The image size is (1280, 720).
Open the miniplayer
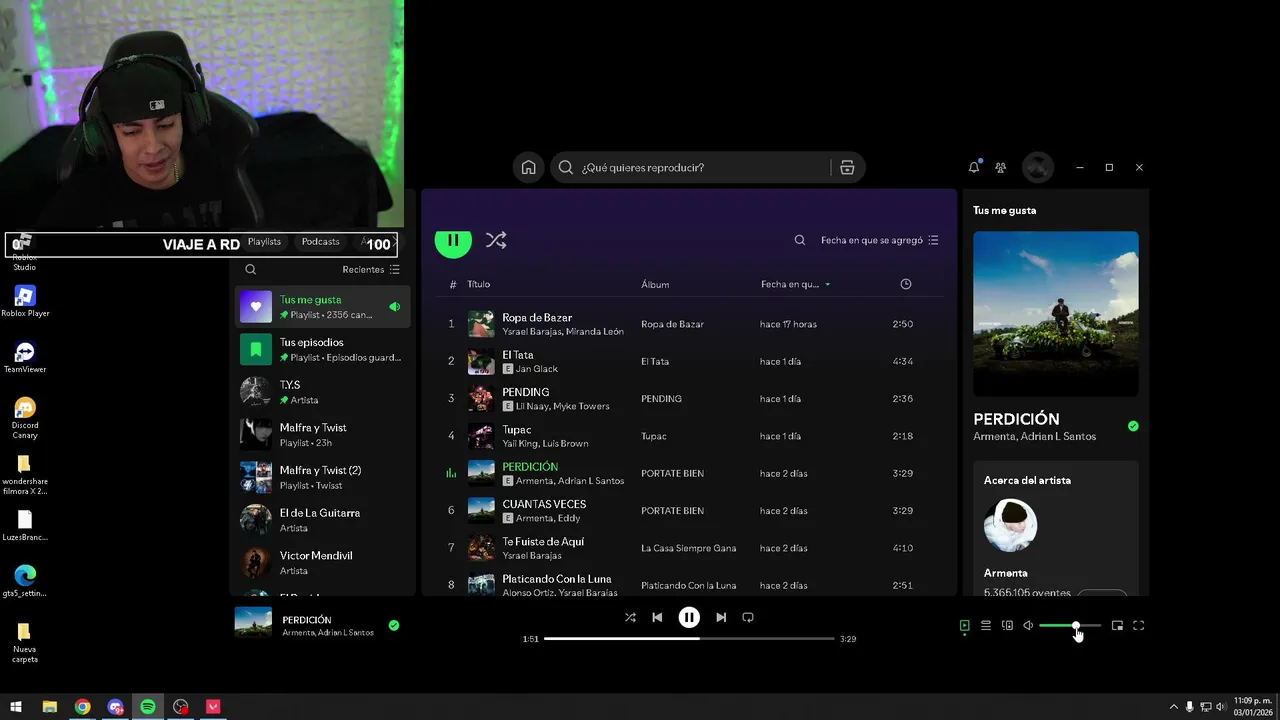point(1117,625)
